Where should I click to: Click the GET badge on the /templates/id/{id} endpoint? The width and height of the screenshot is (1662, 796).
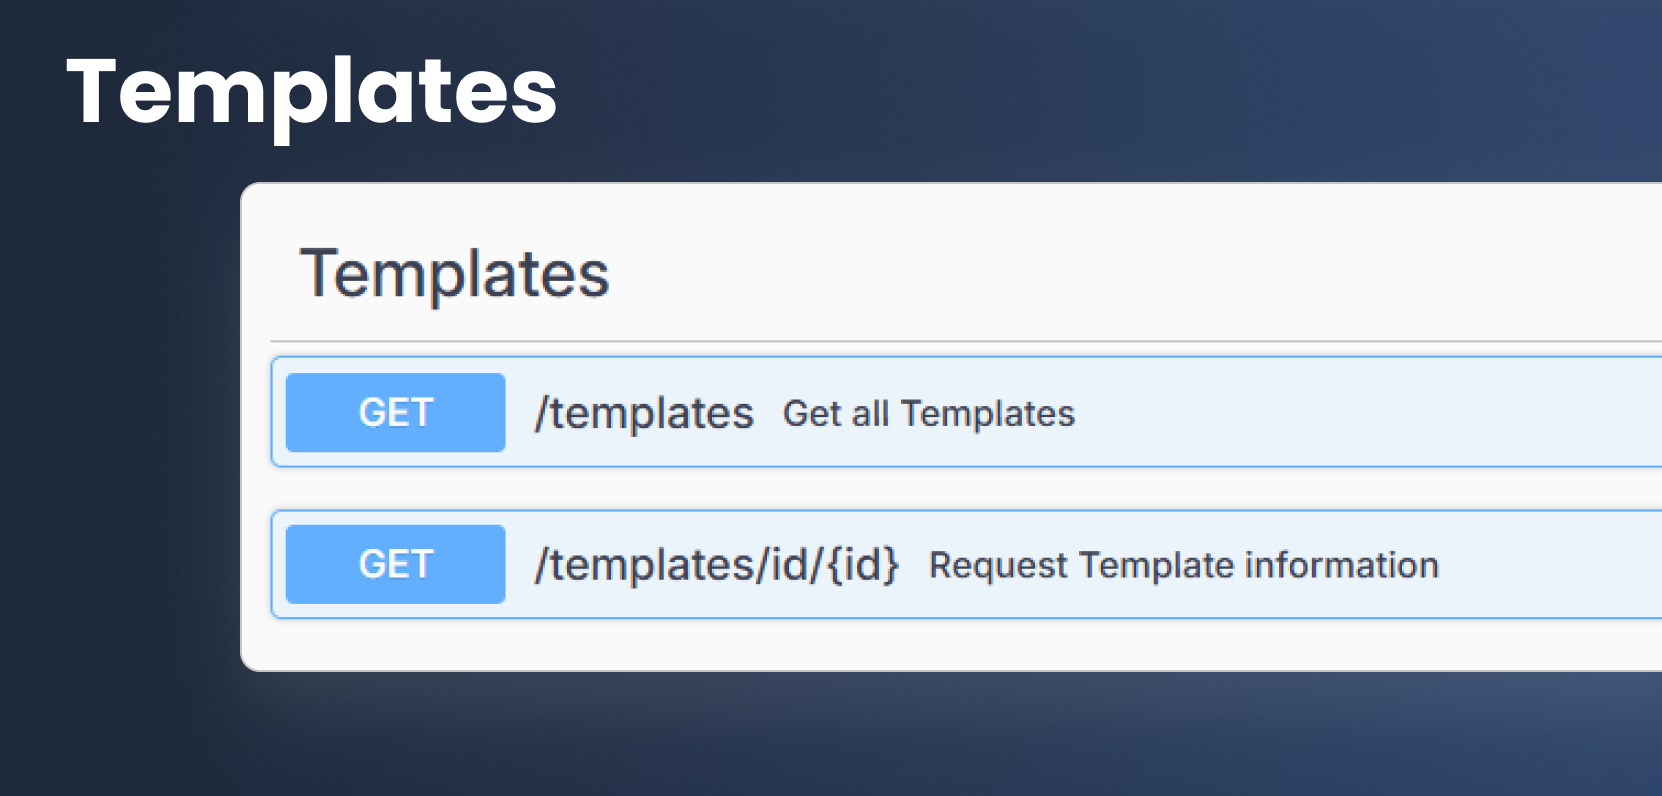click(x=394, y=563)
